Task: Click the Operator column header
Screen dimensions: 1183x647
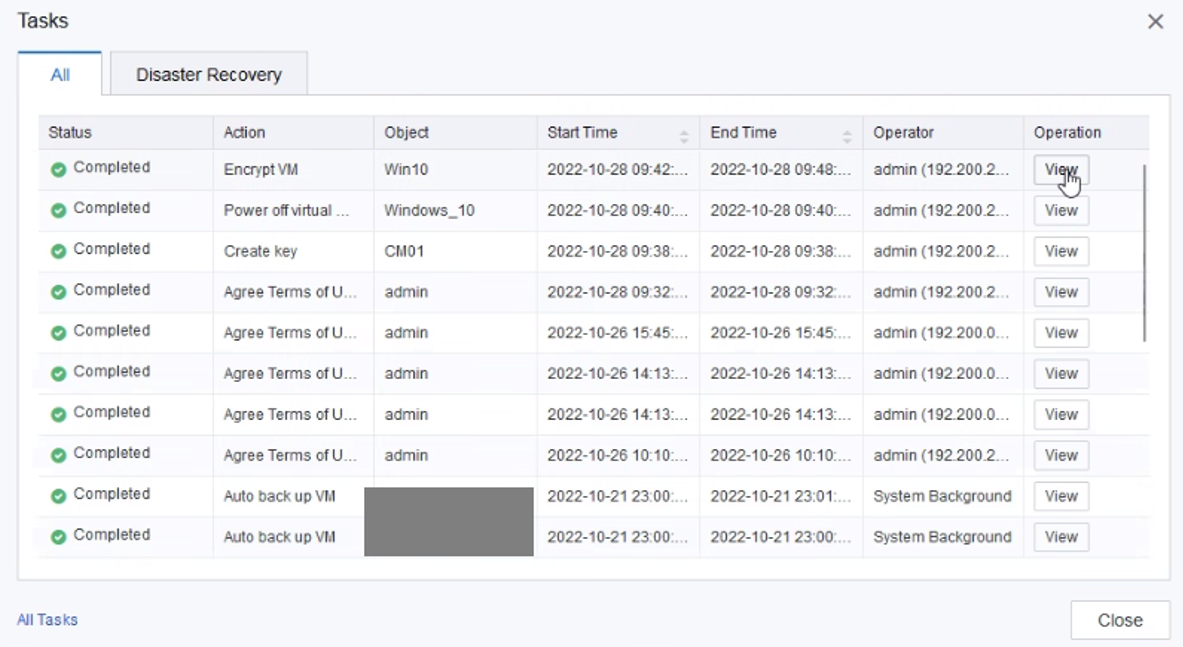Action: coord(903,133)
